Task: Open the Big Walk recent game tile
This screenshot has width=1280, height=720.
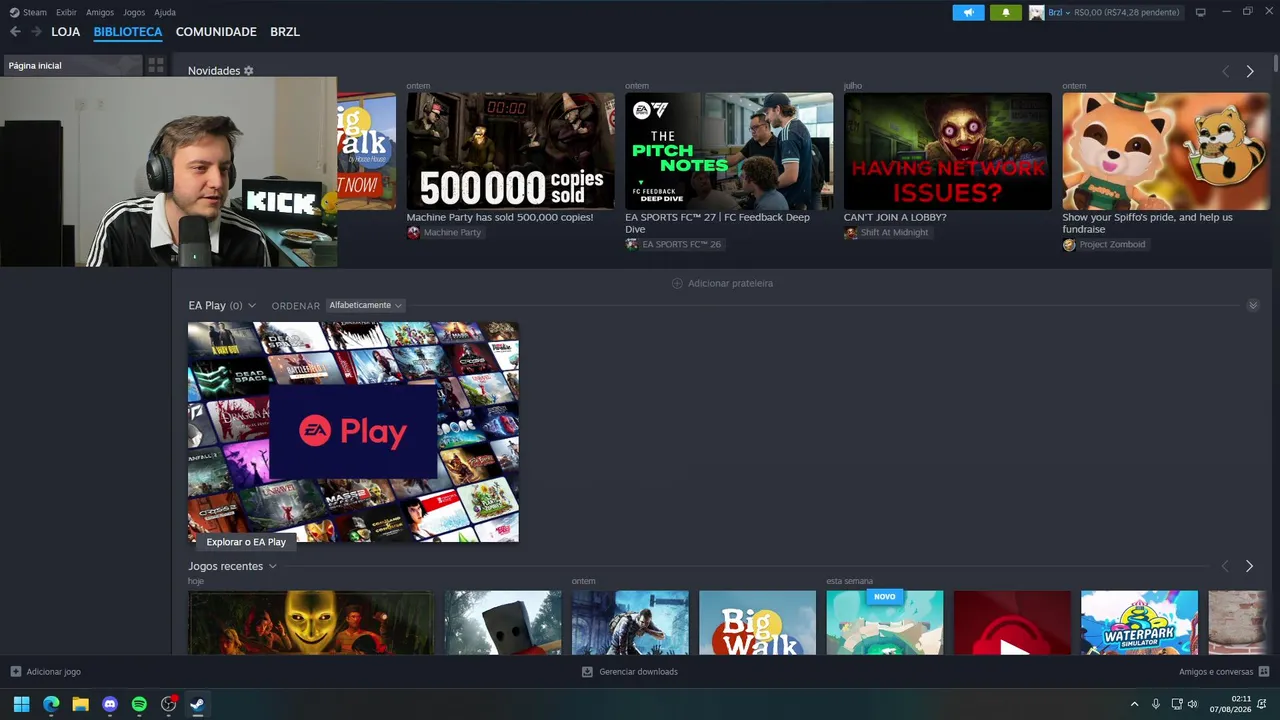Action: [757, 622]
